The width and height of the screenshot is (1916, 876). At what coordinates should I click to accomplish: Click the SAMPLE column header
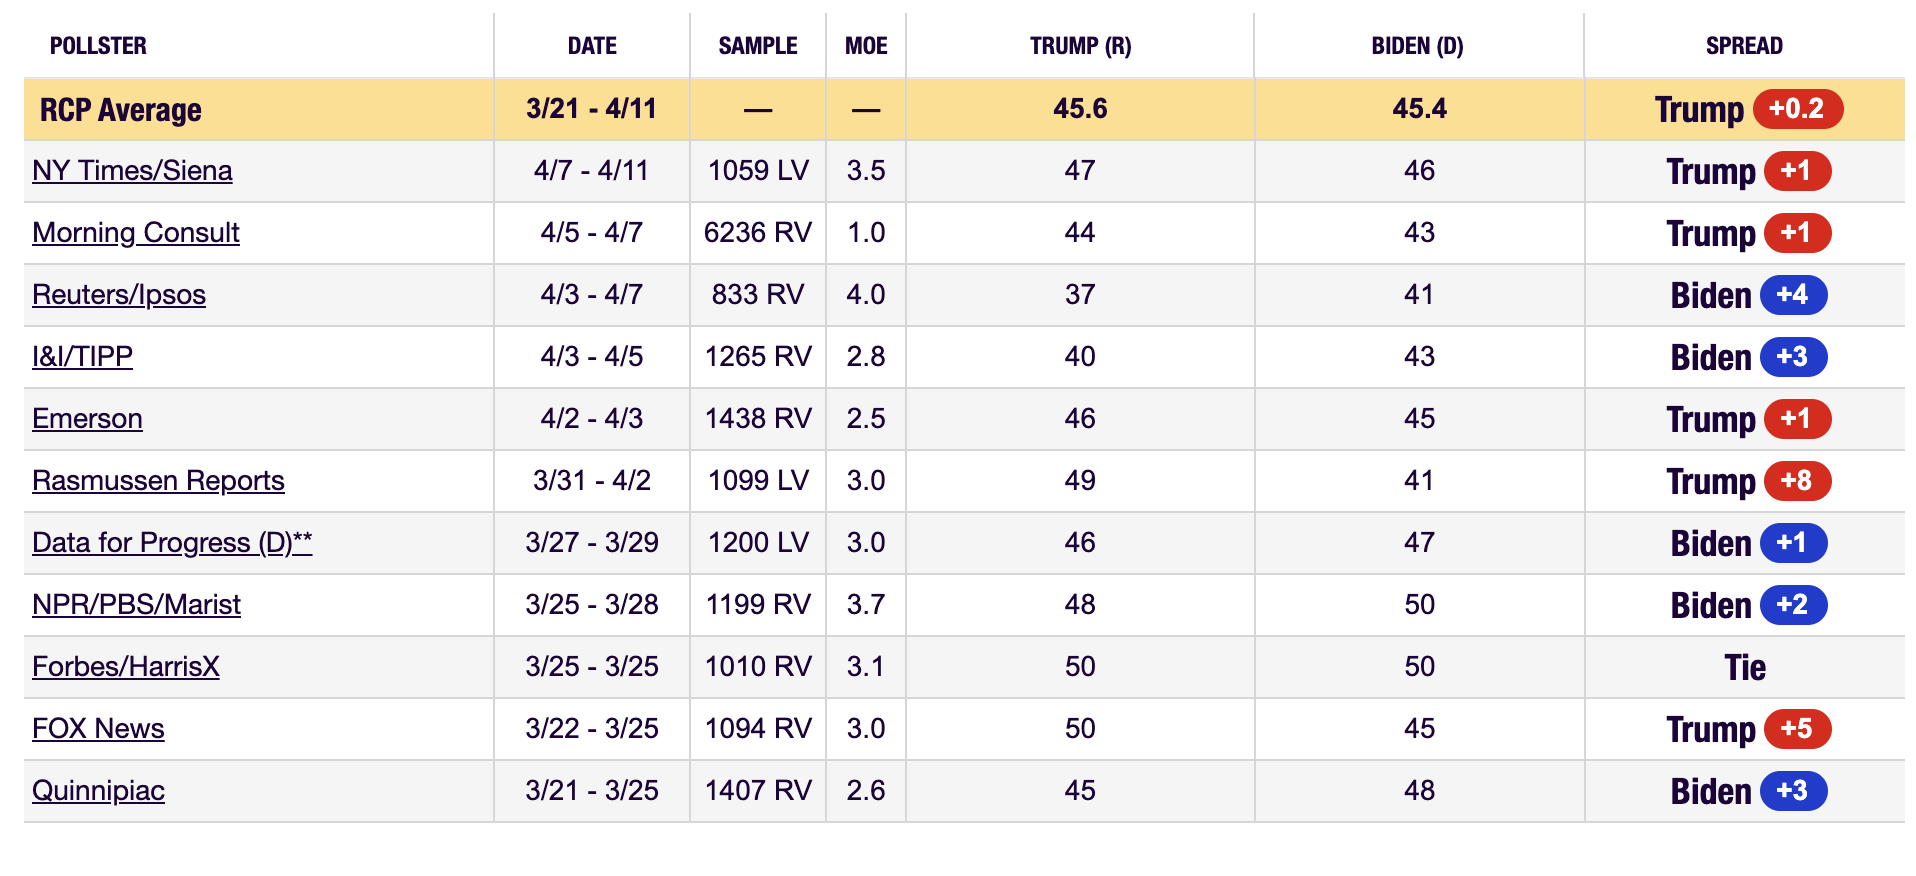(758, 46)
